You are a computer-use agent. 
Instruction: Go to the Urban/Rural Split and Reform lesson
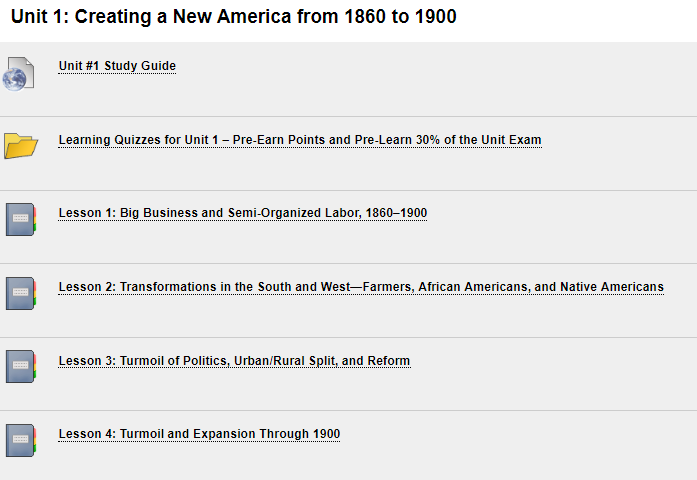coord(234,361)
